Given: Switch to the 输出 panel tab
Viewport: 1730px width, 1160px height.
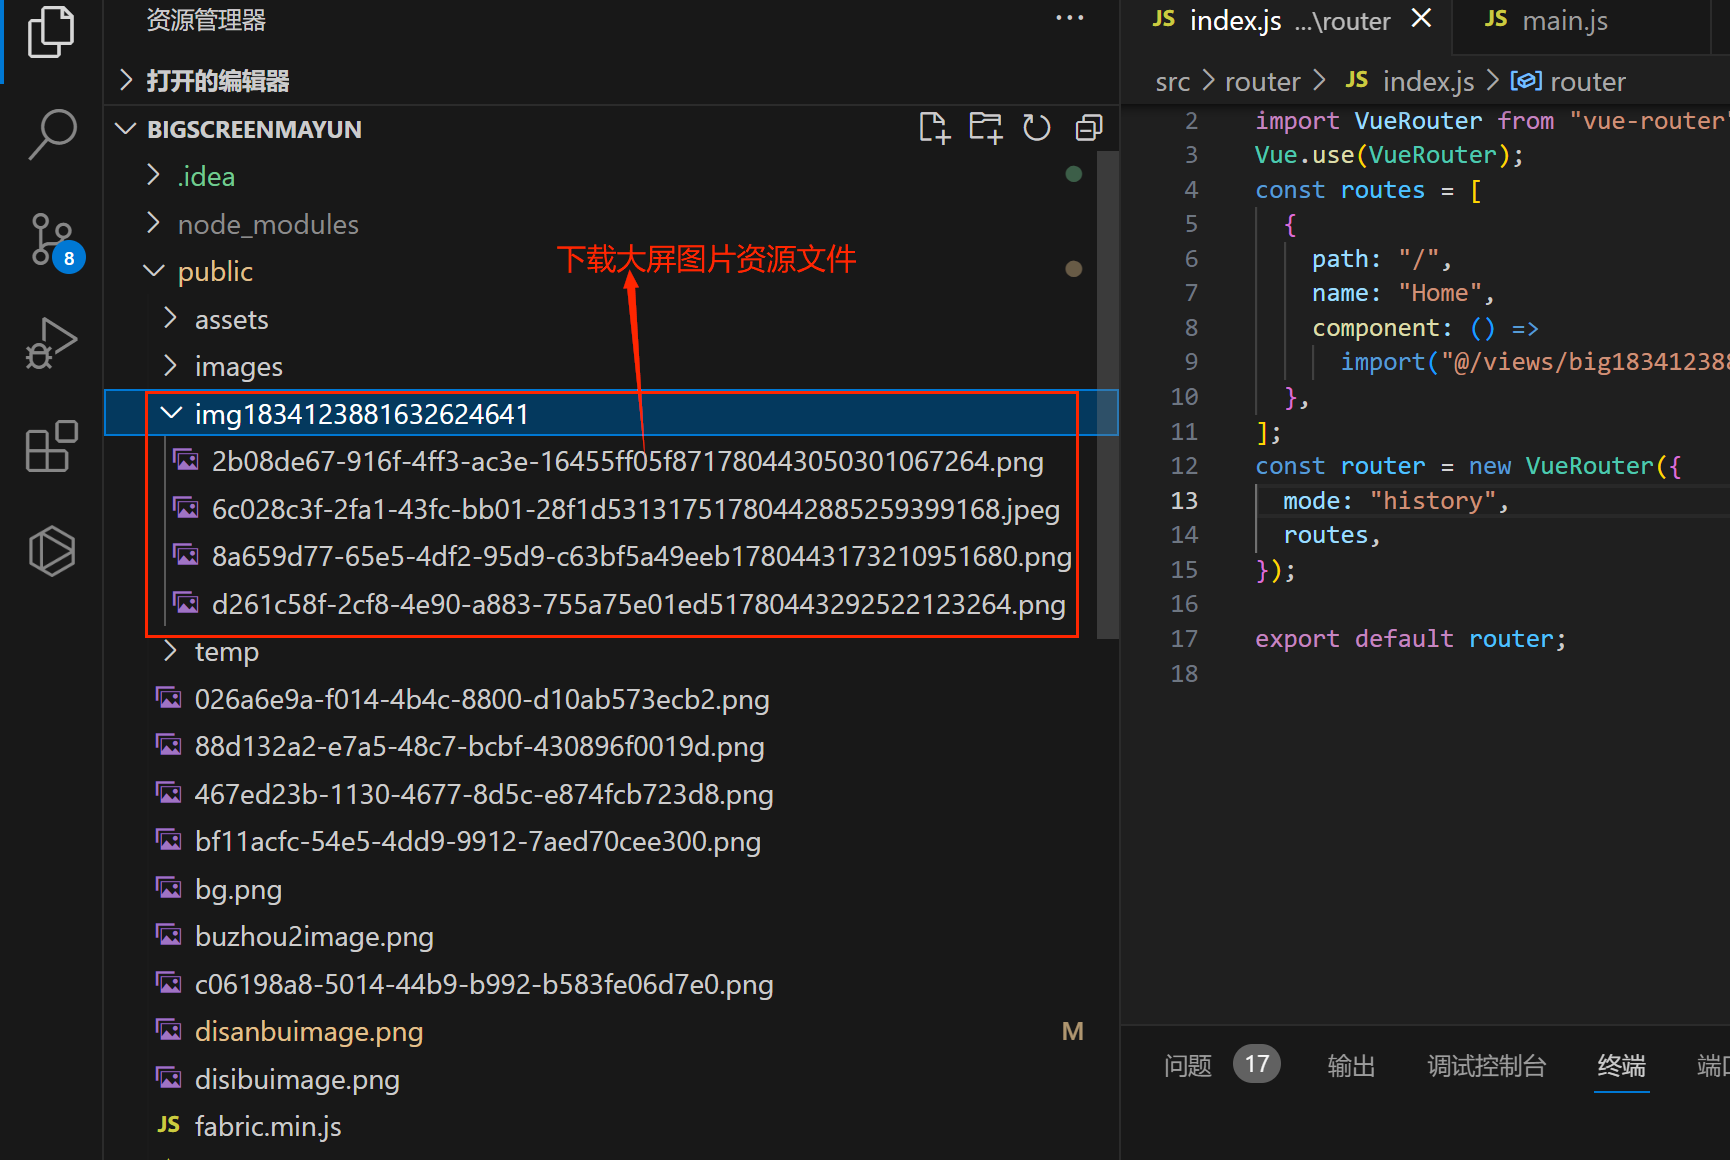Looking at the screenshot, I should click(1351, 1066).
